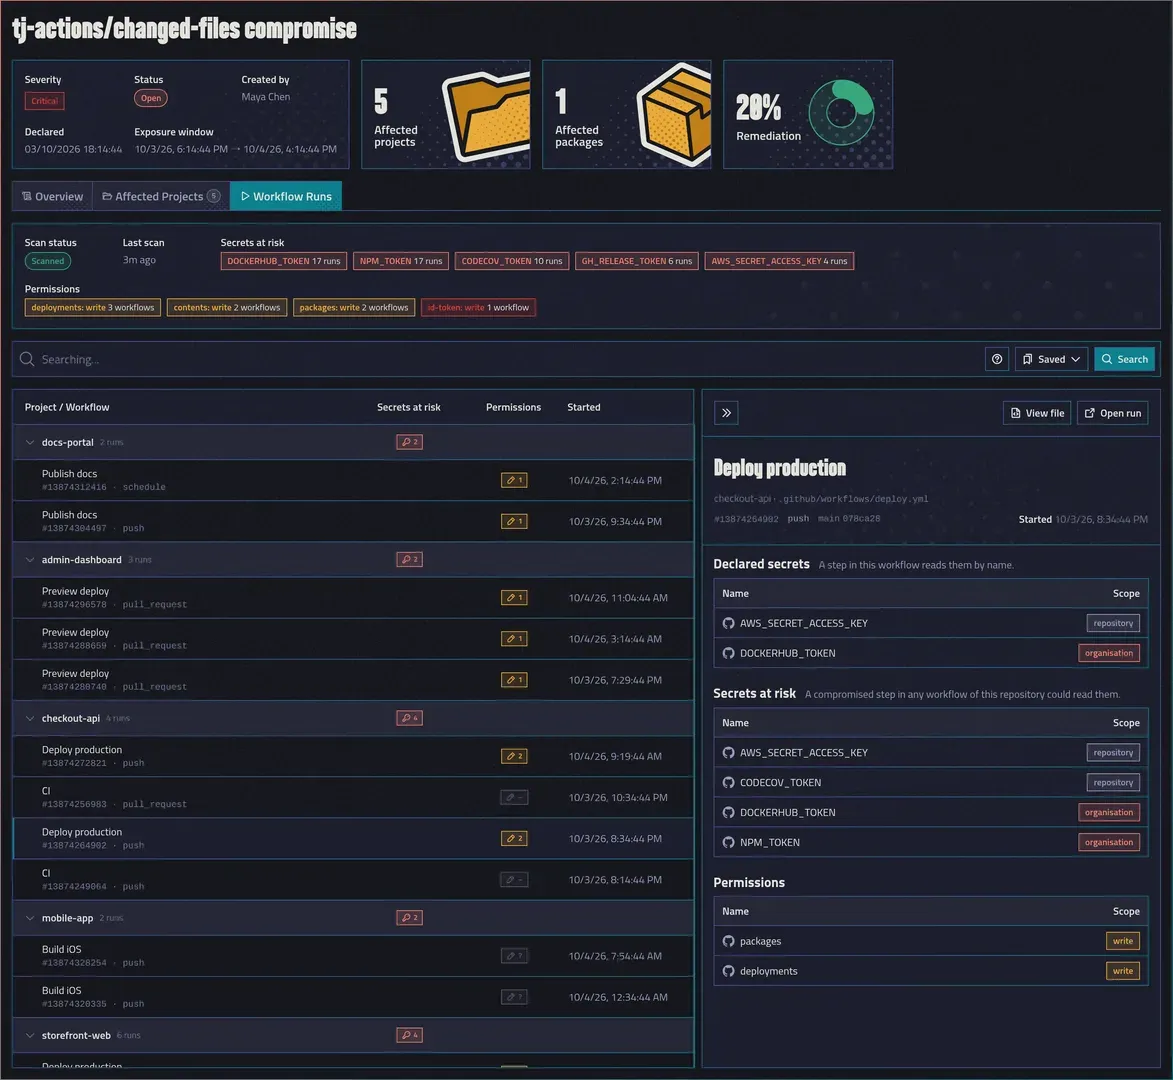Click the remediation donut chart
Viewport: 1173px width, 1080px height.
[841, 113]
